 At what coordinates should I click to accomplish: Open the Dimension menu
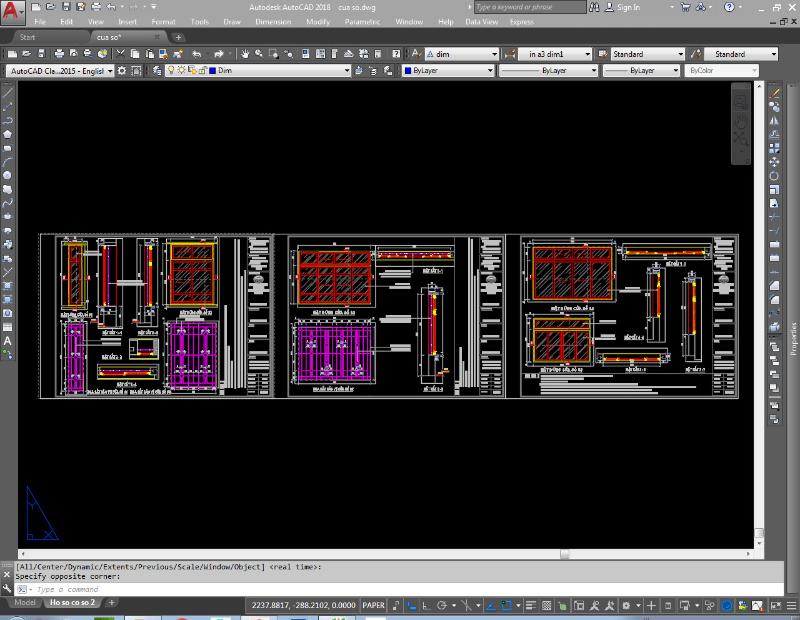click(273, 22)
